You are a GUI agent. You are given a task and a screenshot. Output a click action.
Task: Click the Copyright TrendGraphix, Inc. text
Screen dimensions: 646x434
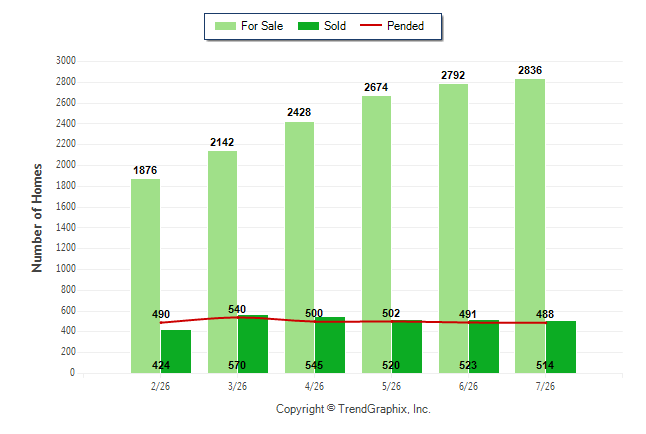pos(353,409)
